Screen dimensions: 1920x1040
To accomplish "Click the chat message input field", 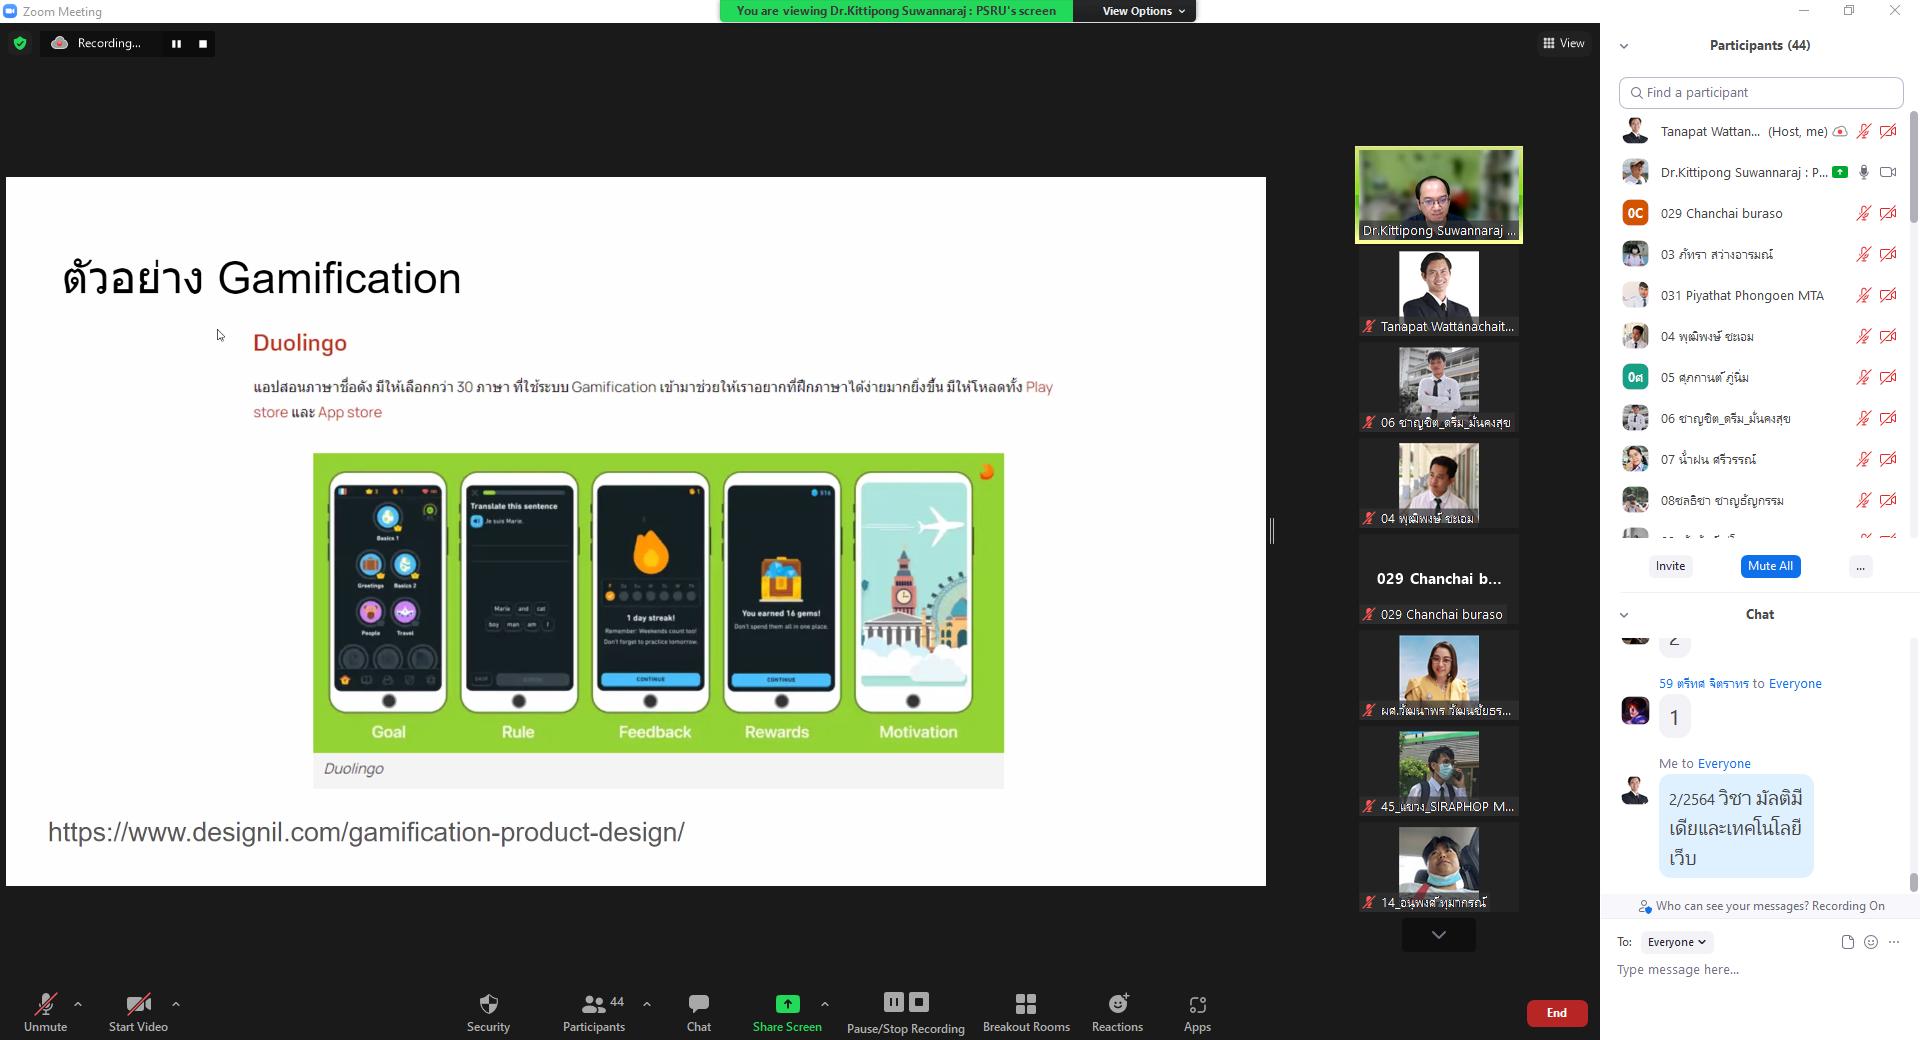I will tap(1760, 970).
